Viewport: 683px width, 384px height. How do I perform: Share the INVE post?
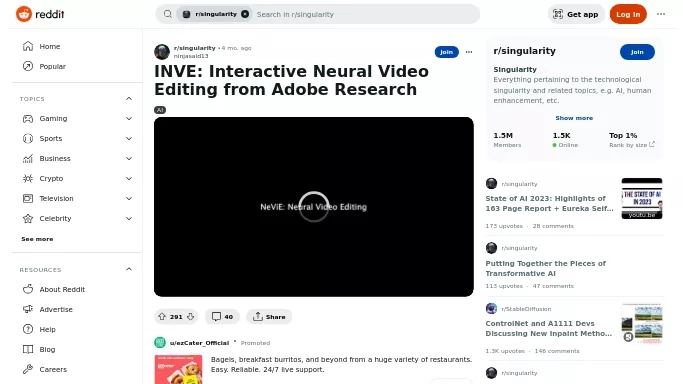[269, 317]
